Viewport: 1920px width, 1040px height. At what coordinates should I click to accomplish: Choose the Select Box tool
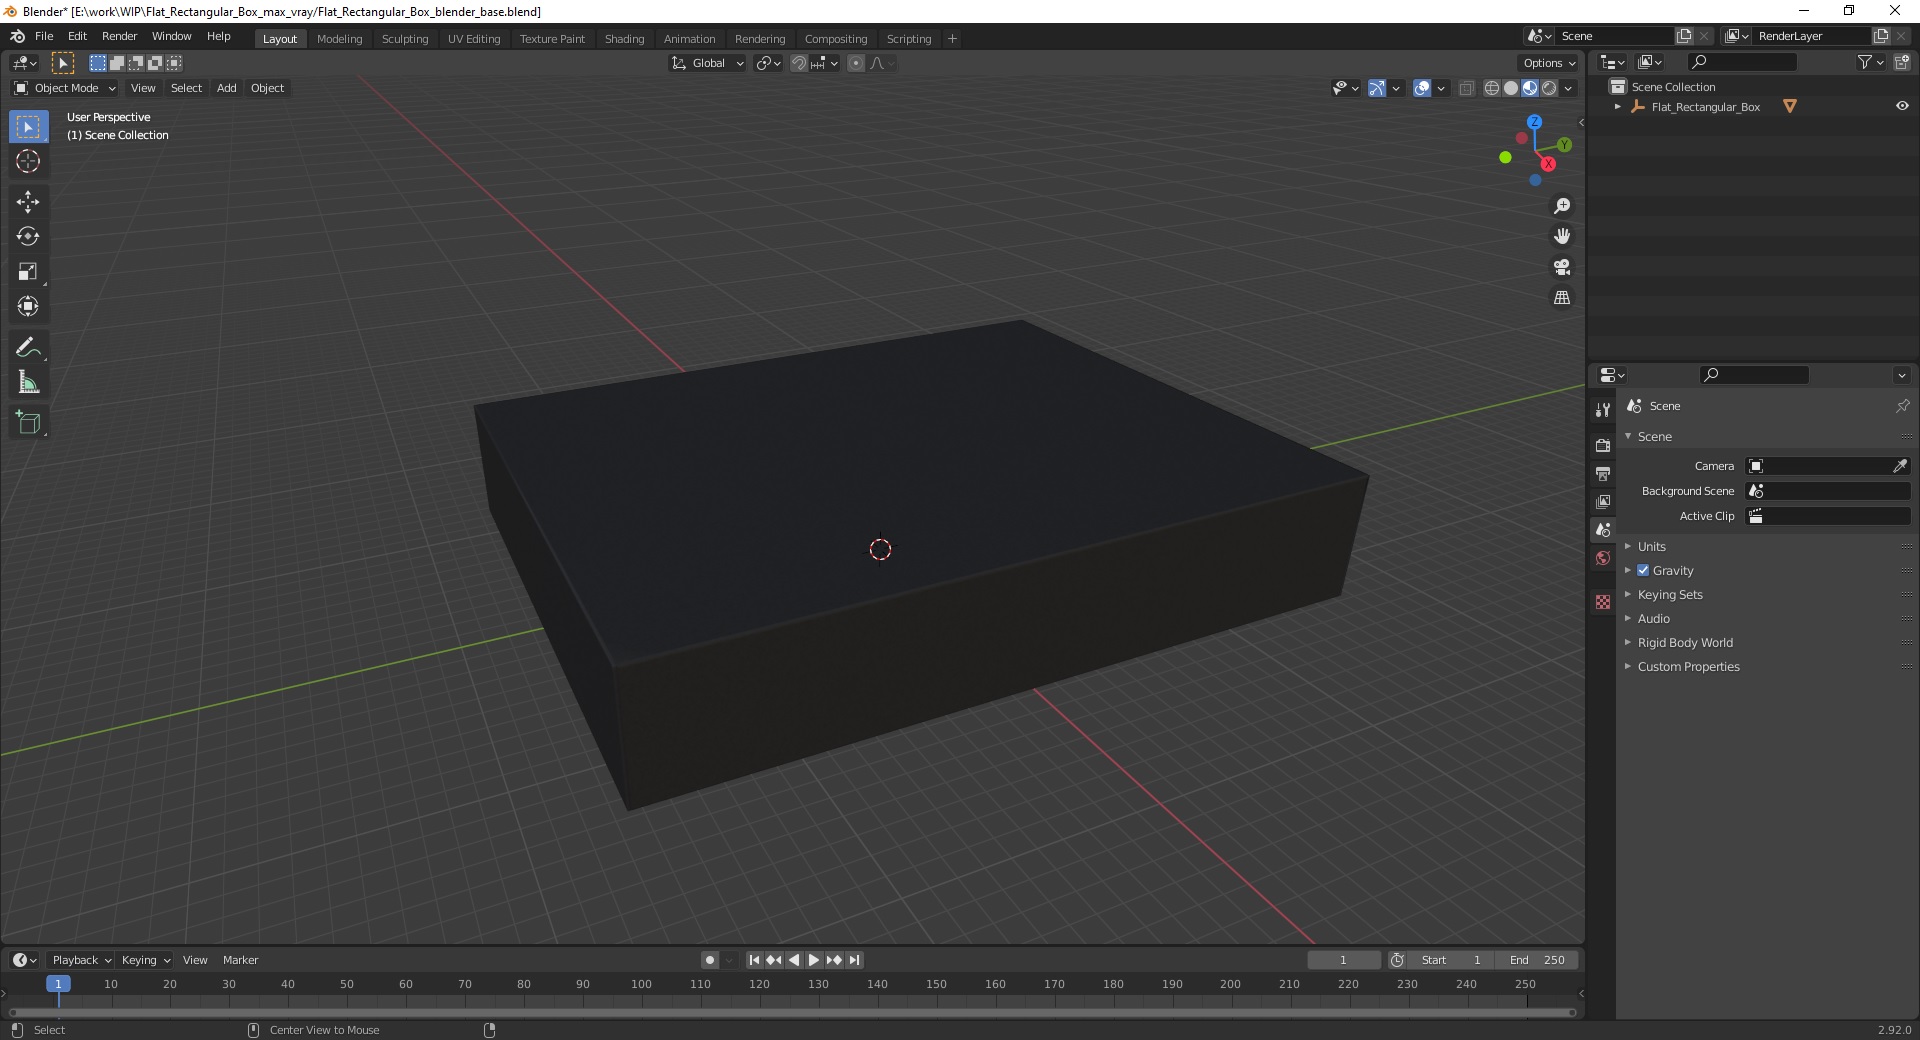(28, 127)
